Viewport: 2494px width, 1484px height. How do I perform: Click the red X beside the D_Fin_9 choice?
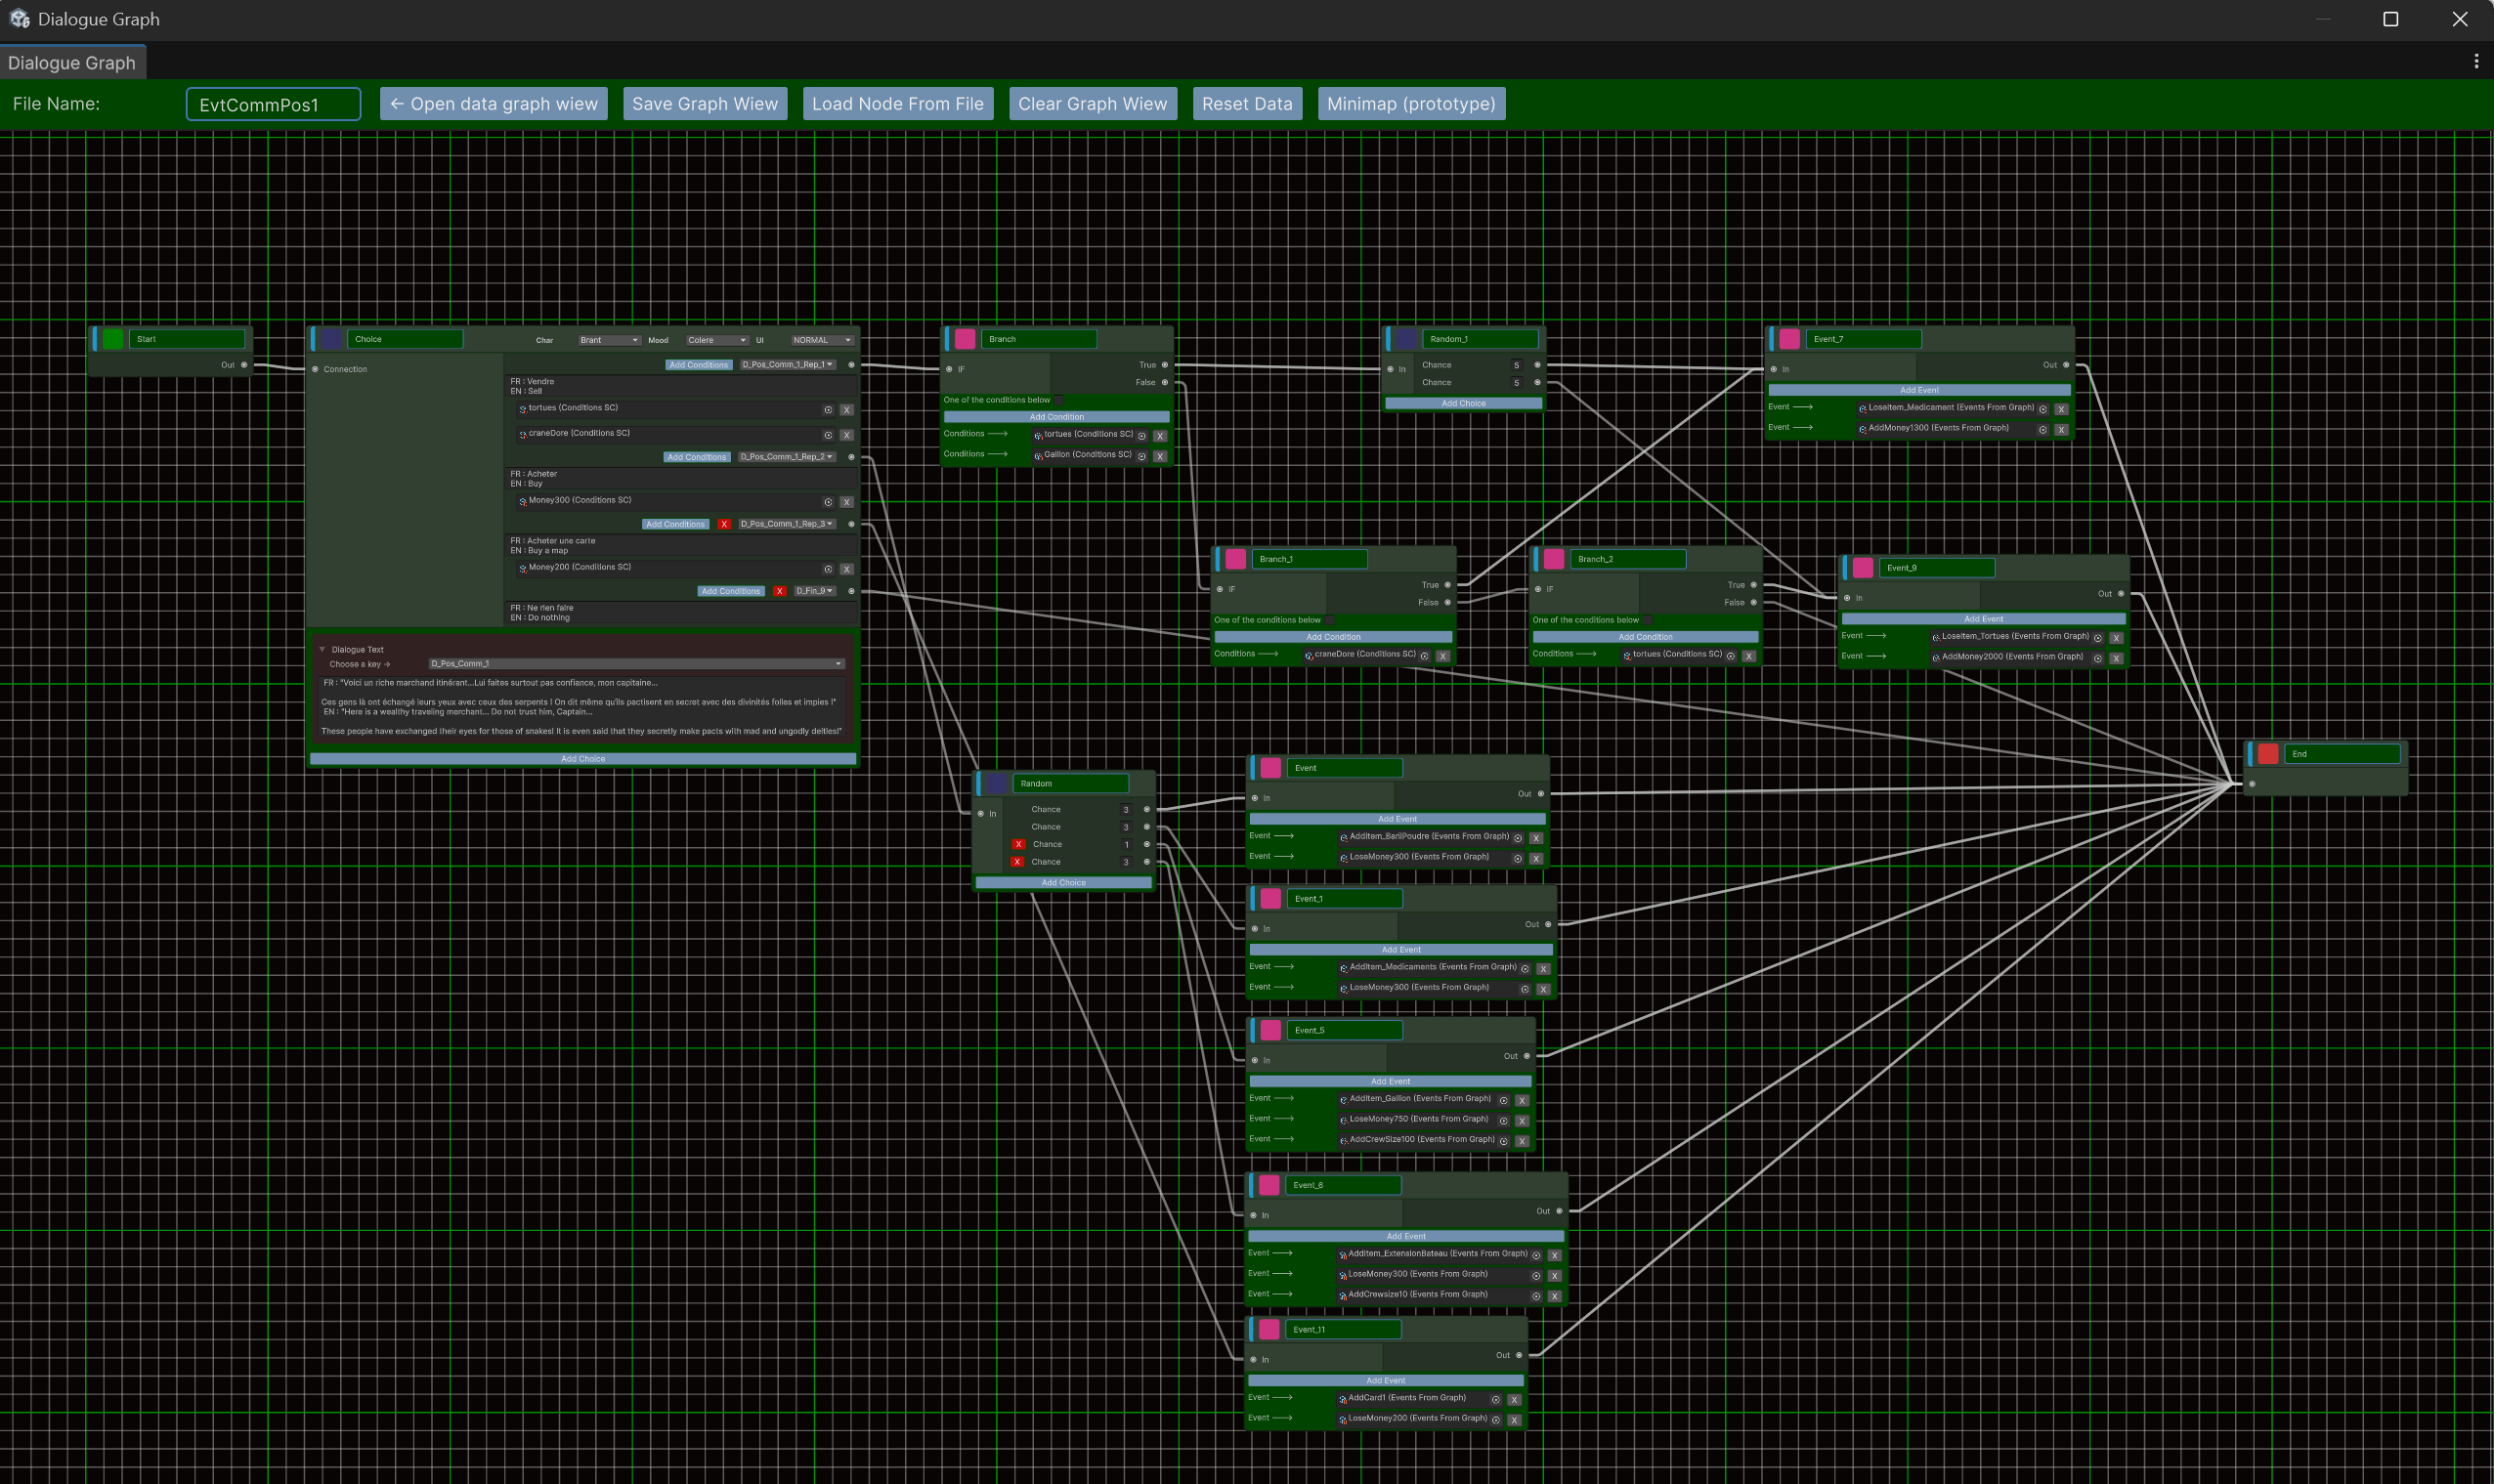point(780,591)
